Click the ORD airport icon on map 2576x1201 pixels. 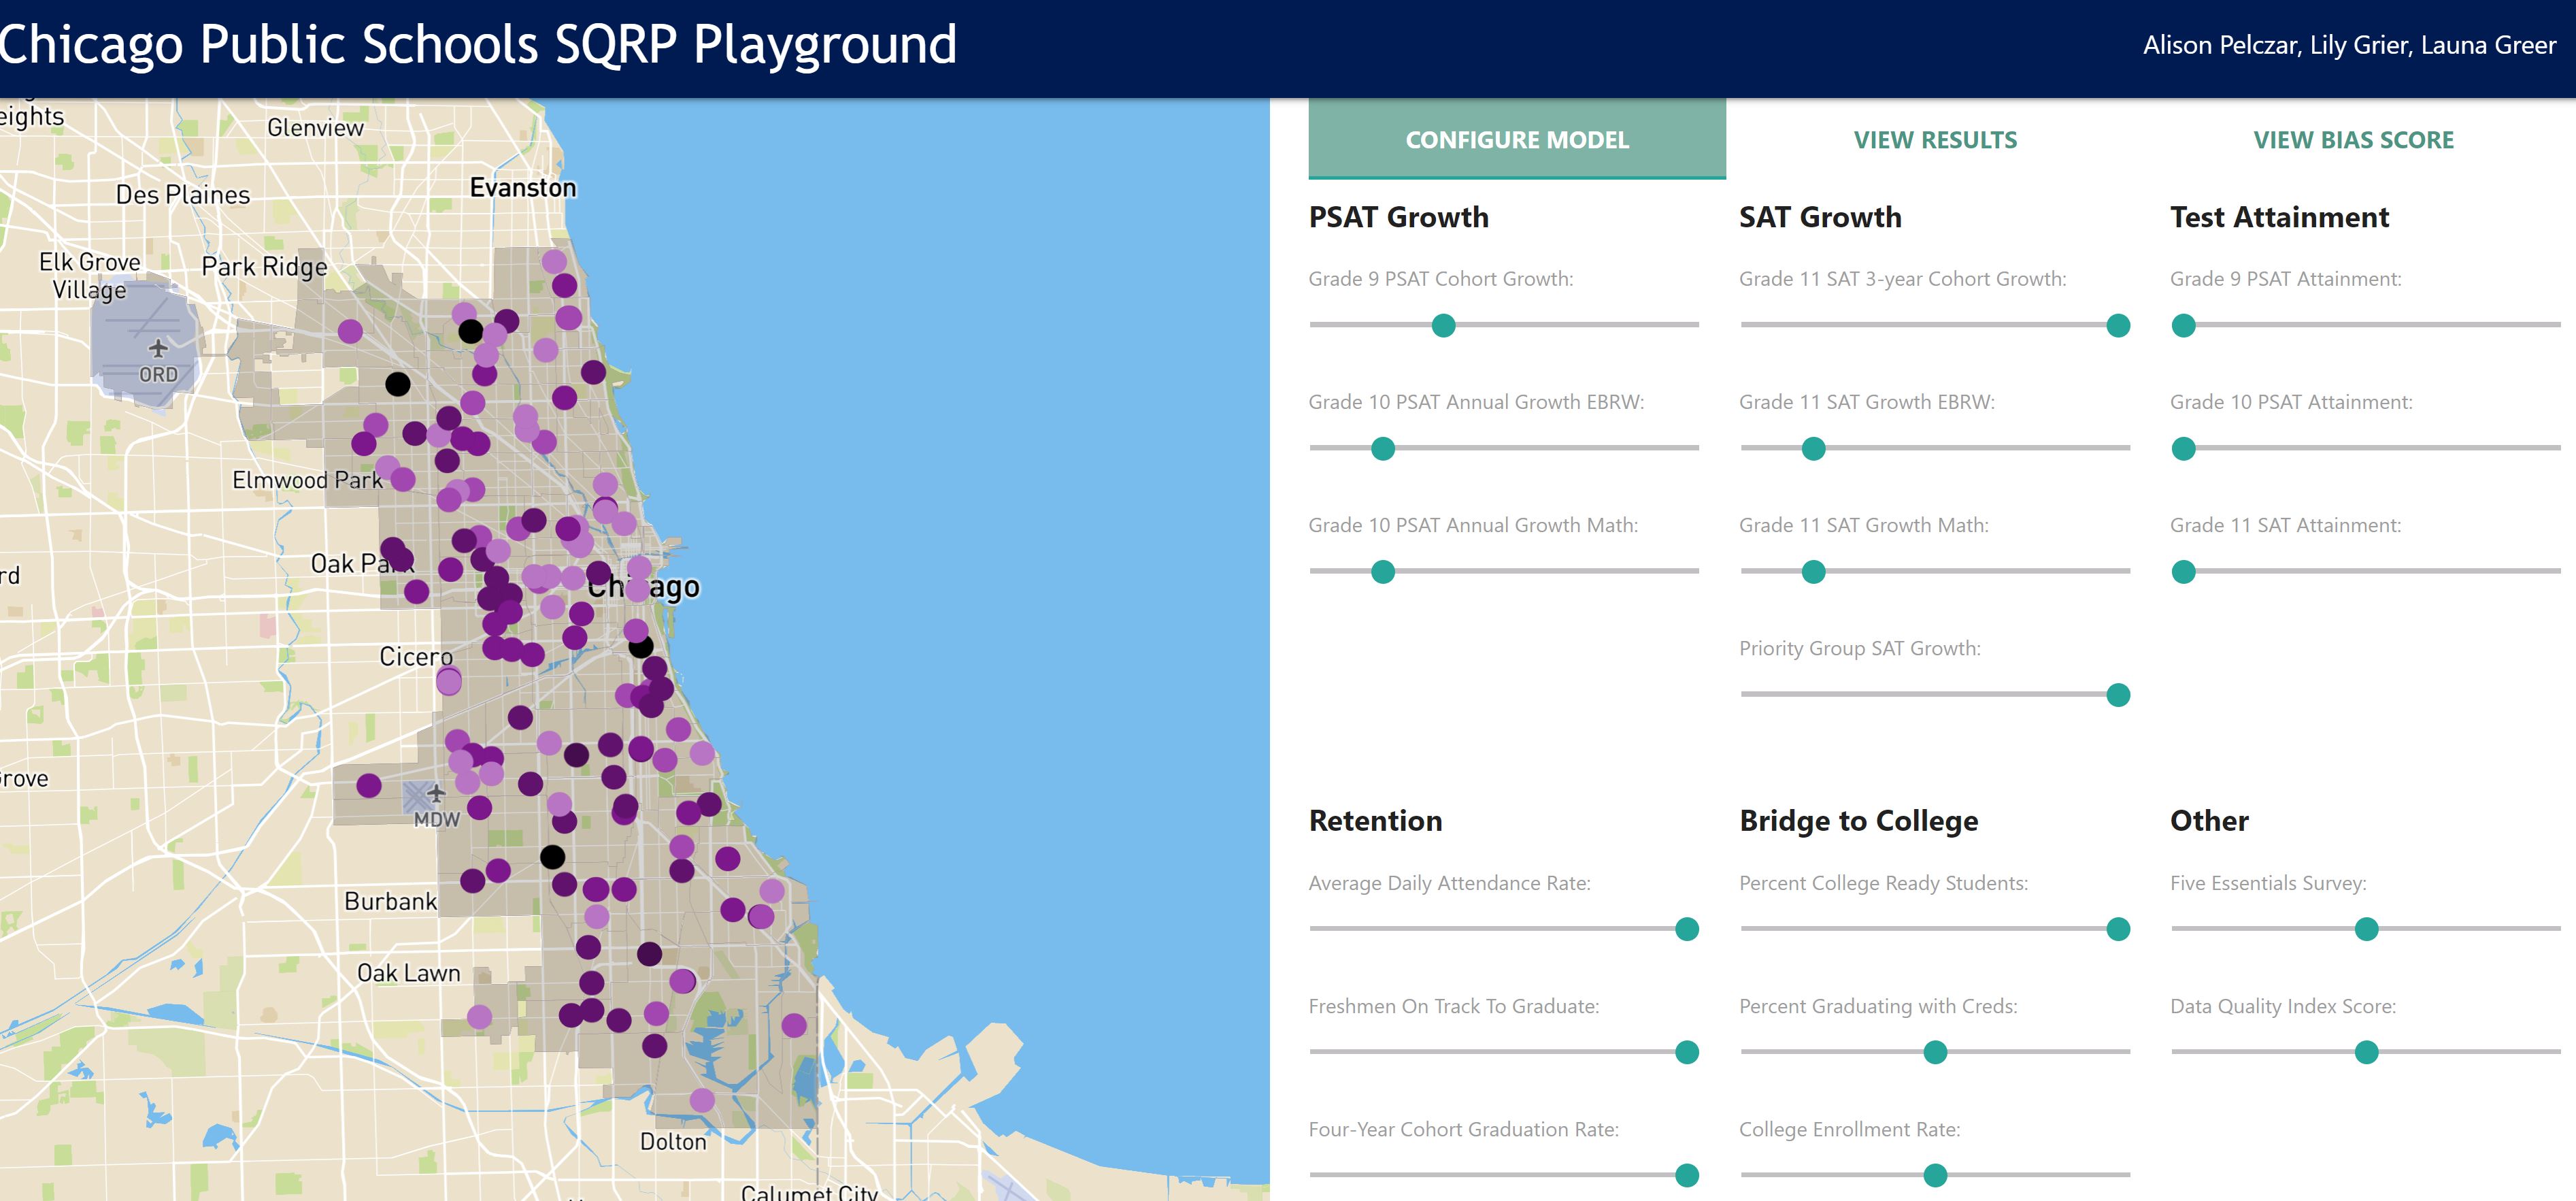158,349
